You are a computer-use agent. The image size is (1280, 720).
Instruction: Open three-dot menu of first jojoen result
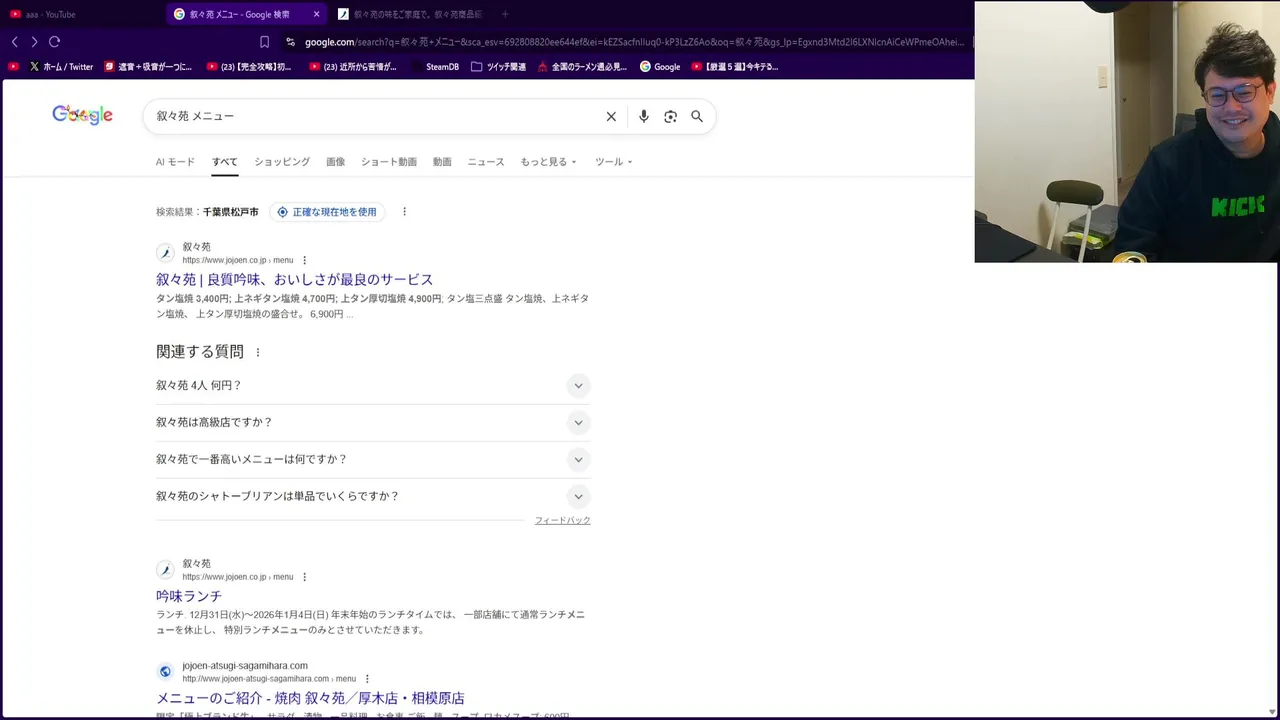click(x=305, y=261)
